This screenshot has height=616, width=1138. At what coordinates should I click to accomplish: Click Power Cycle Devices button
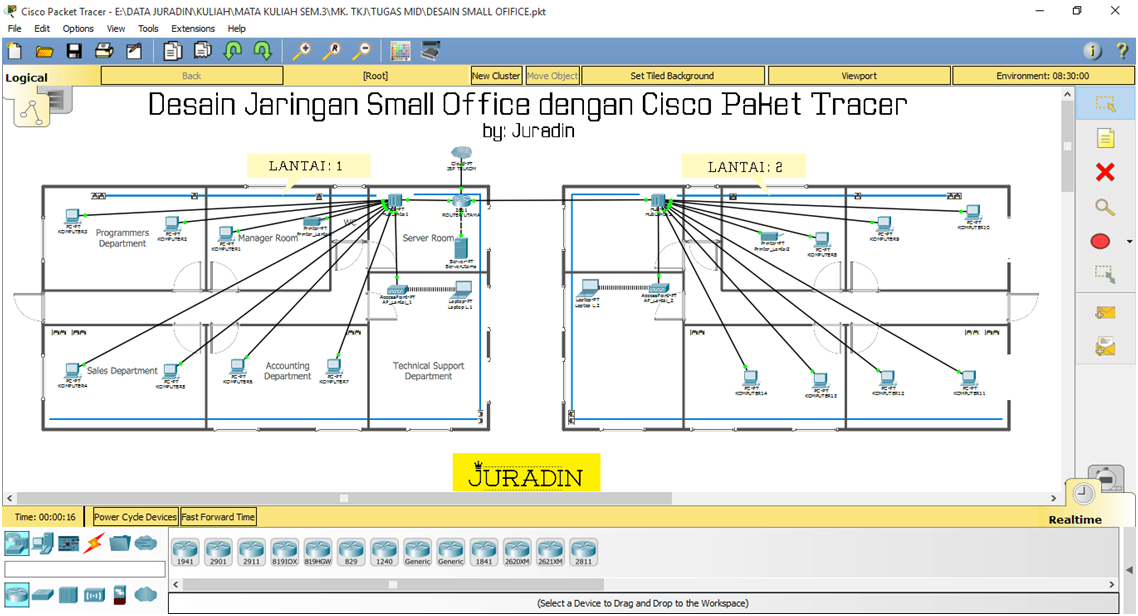(x=135, y=517)
